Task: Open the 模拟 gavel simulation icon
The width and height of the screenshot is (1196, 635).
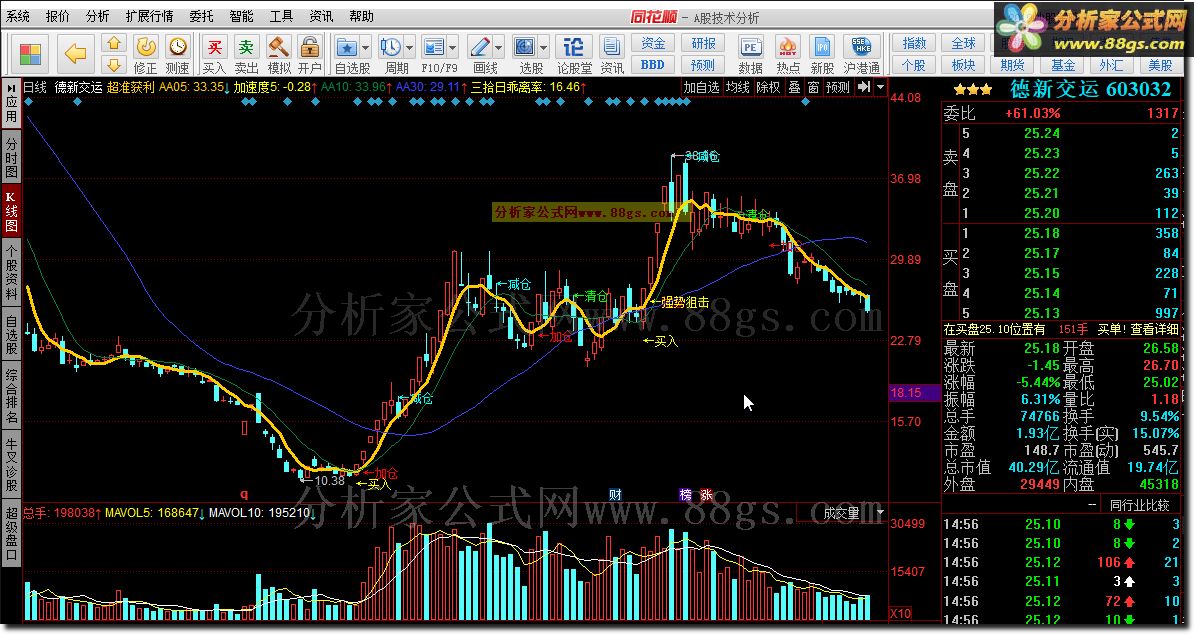Action: [278, 47]
